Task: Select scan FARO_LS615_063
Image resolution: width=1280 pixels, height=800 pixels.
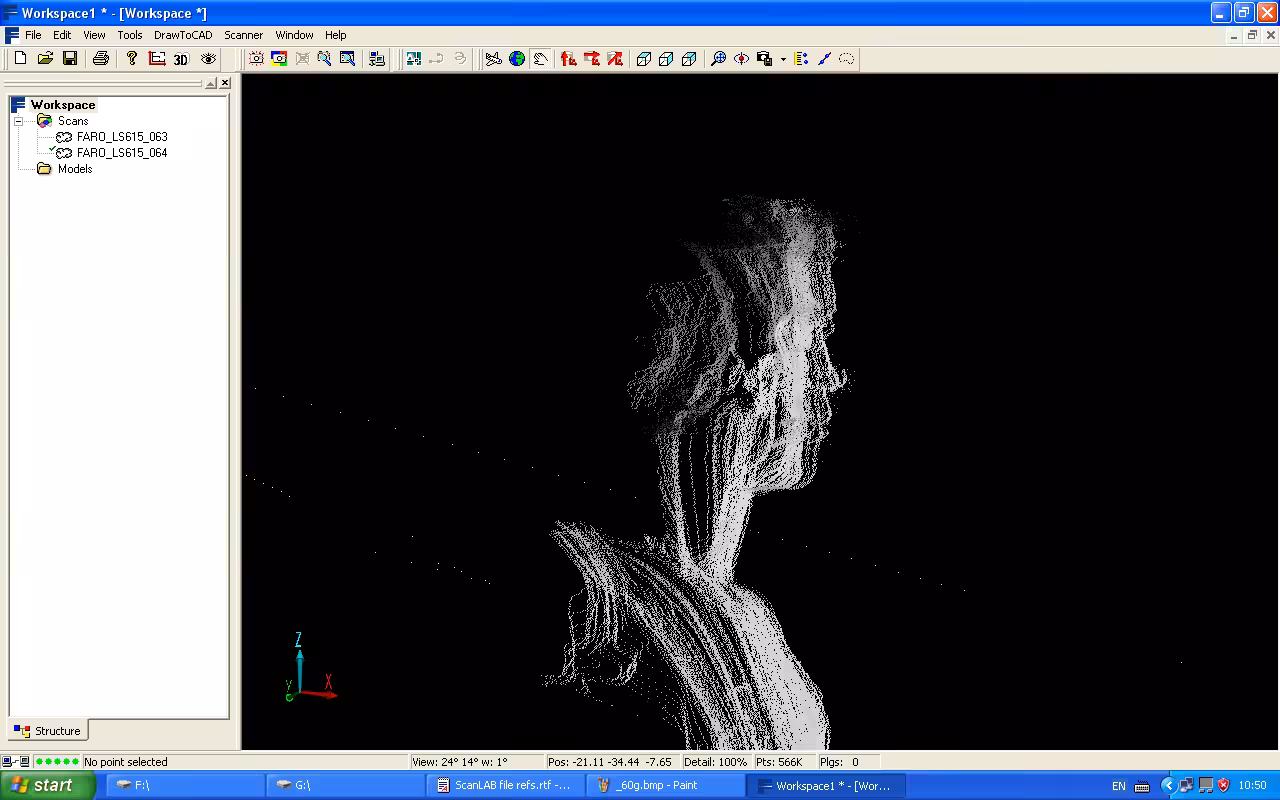Action: click(122, 137)
